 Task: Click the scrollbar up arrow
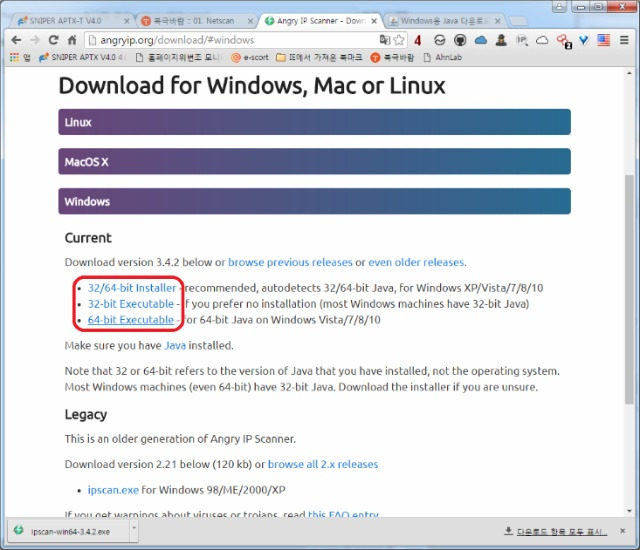click(x=629, y=73)
